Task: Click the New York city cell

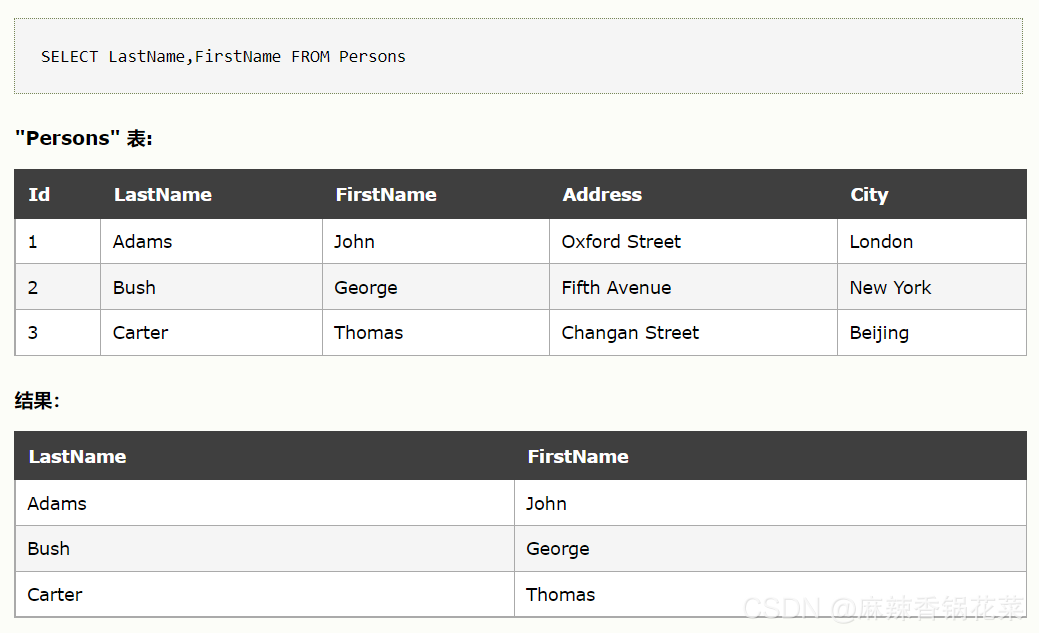Action: [x=932, y=287]
